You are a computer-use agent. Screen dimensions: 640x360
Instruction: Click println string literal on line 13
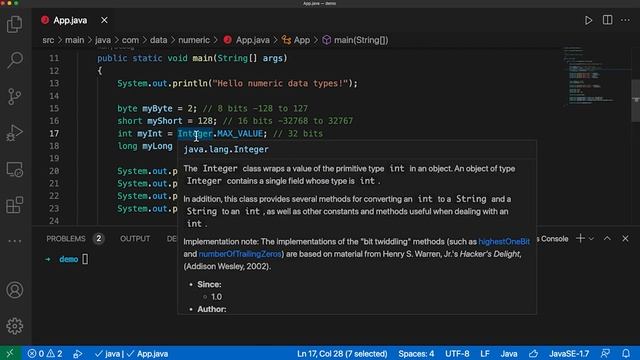(x=280, y=83)
